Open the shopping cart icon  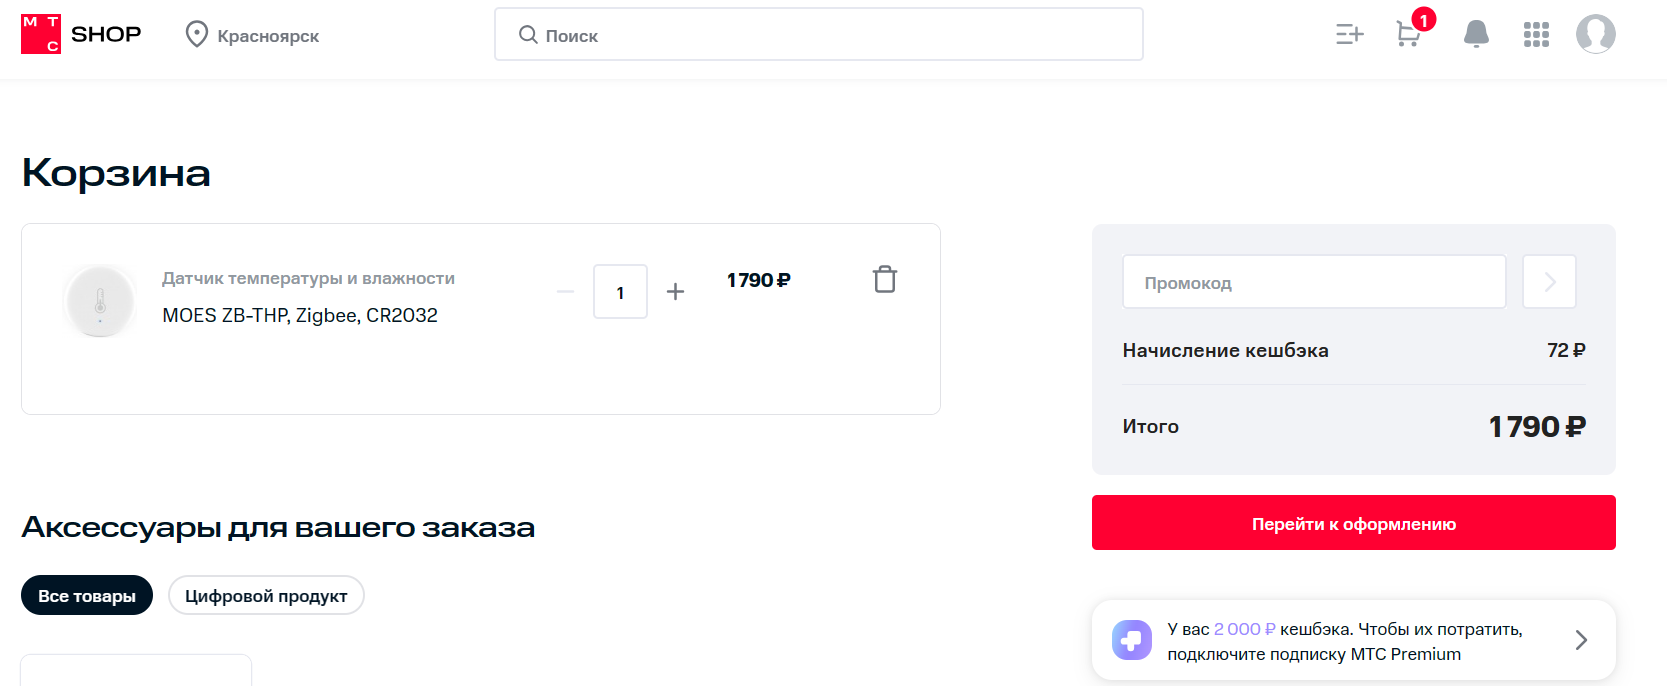pyautogui.click(x=1409, y=35)
